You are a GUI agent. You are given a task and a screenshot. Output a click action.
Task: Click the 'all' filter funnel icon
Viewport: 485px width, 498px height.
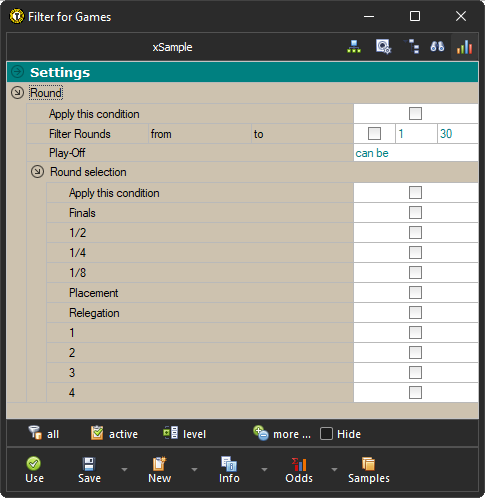[x=35, y=433]
